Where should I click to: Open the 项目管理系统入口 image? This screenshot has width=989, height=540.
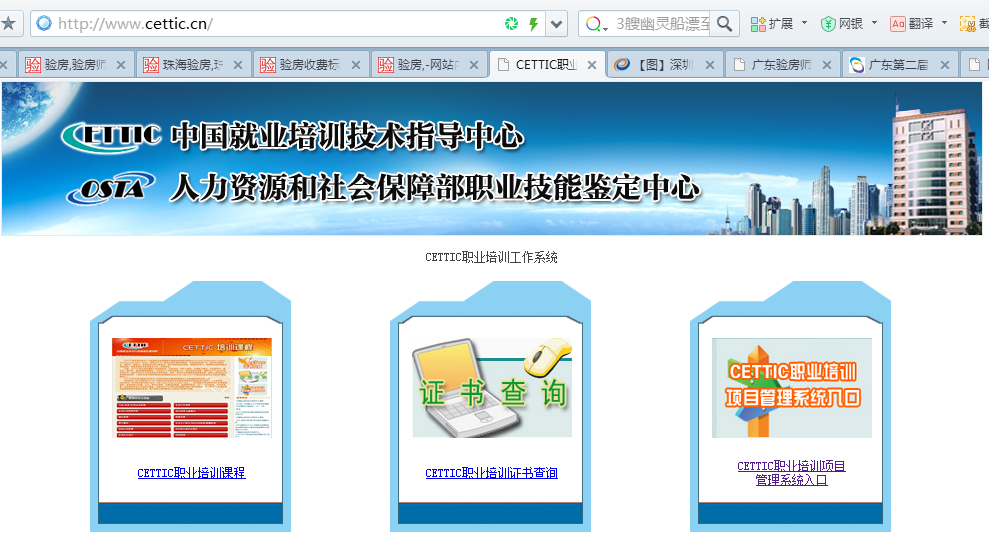(x=792, y=388)
